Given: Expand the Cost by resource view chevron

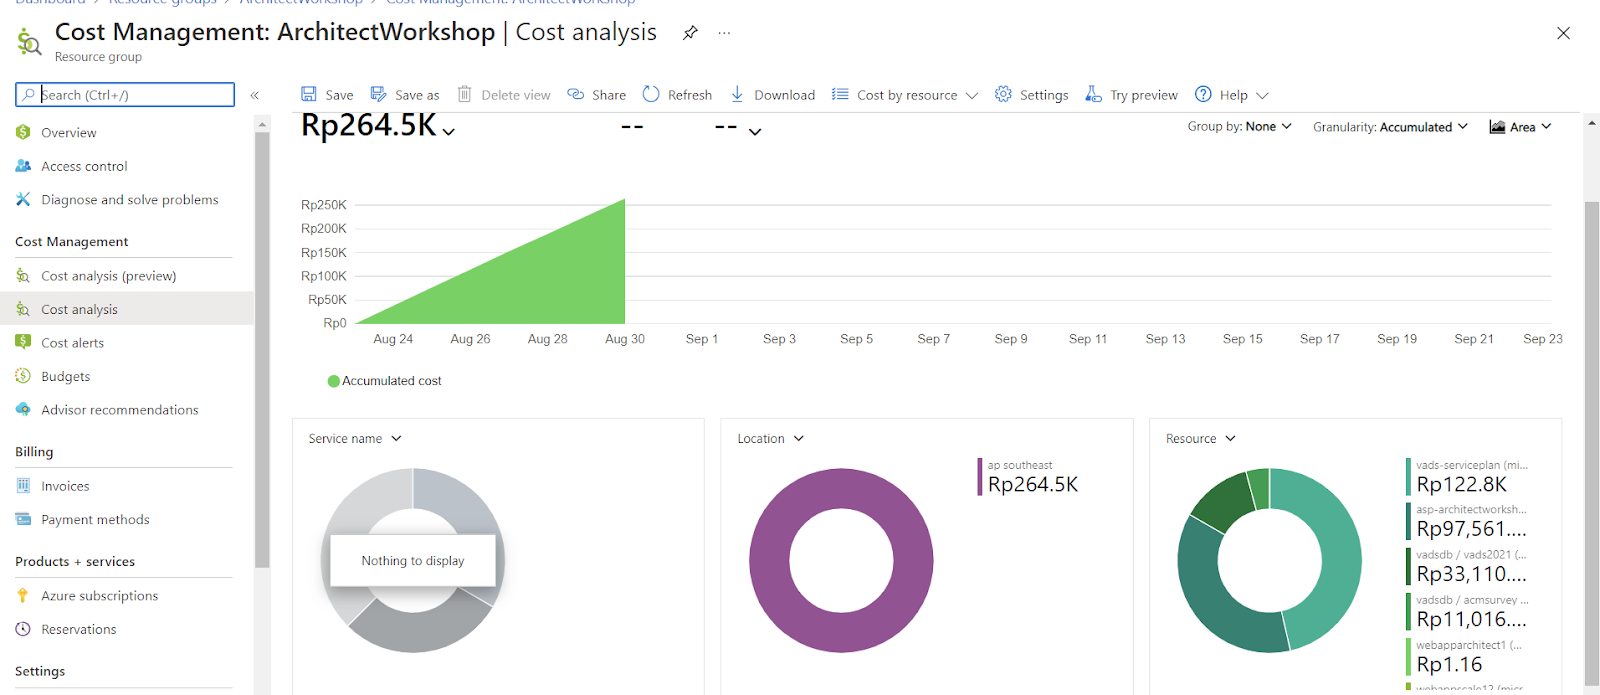Looking at the screenshot, I should coord(972,95).
